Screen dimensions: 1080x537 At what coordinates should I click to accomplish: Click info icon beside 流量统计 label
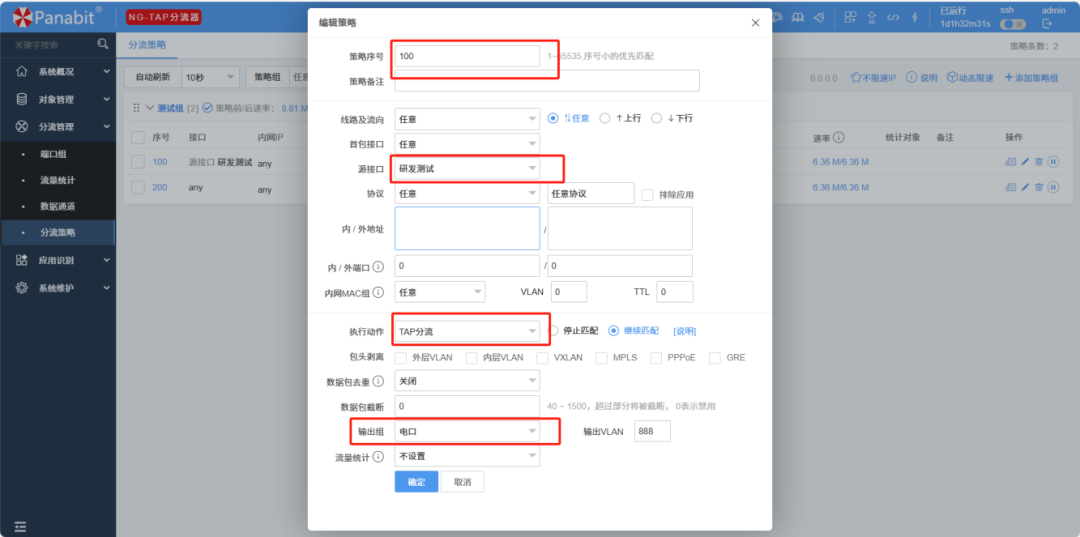point(378,456)
